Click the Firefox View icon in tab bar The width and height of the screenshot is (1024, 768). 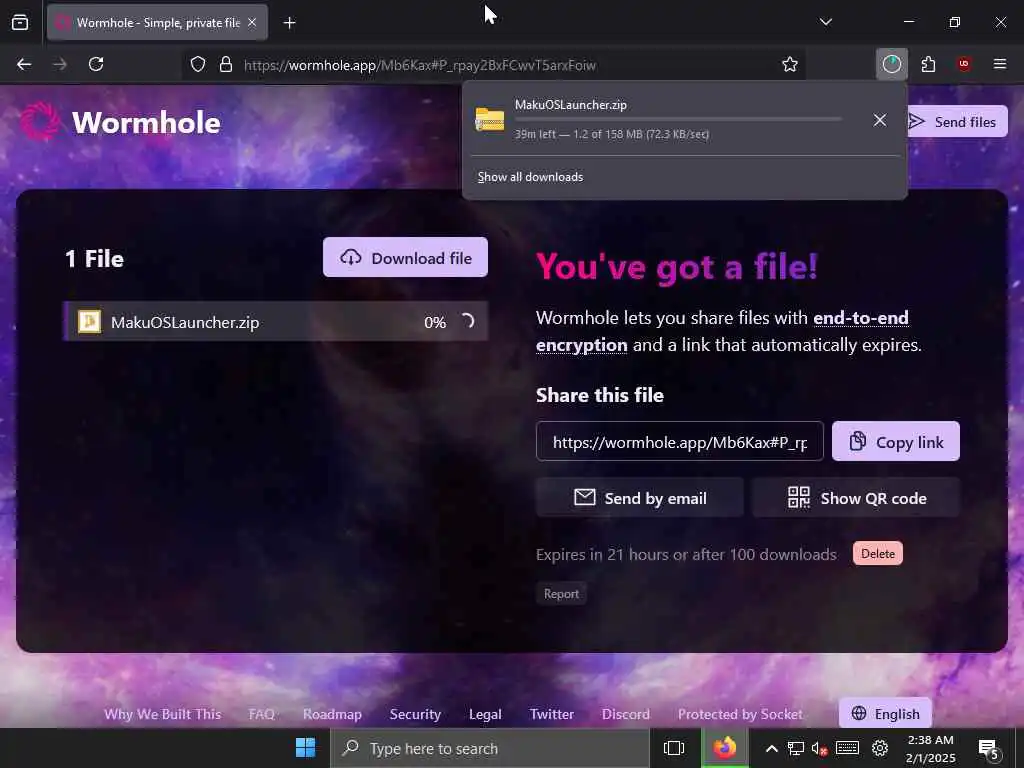point(20,22)
